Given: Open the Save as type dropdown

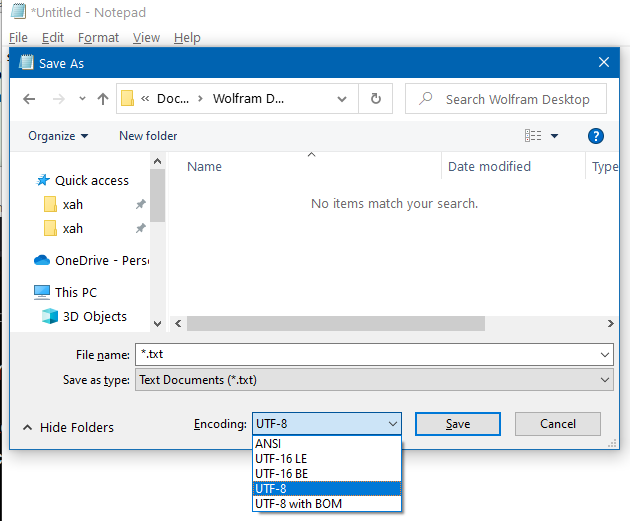Looking at the screenshot, I should click(x=374, y=380).
